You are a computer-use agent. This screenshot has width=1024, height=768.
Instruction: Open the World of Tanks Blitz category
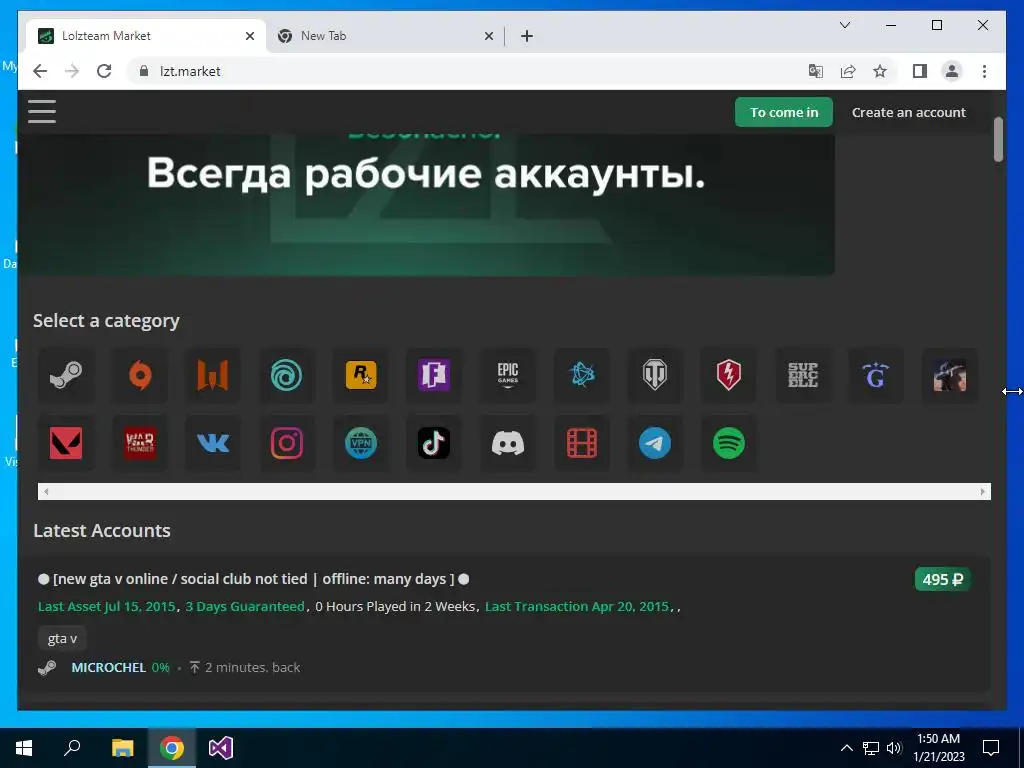(x=729, y=376)
